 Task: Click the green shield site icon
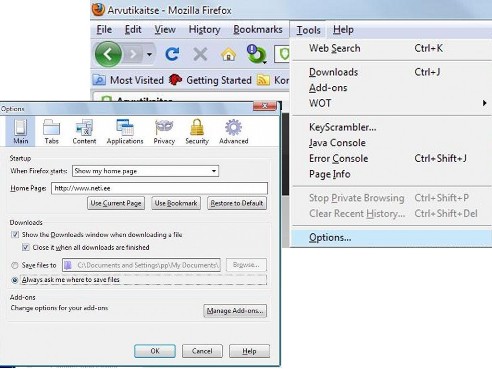(284, 54)
